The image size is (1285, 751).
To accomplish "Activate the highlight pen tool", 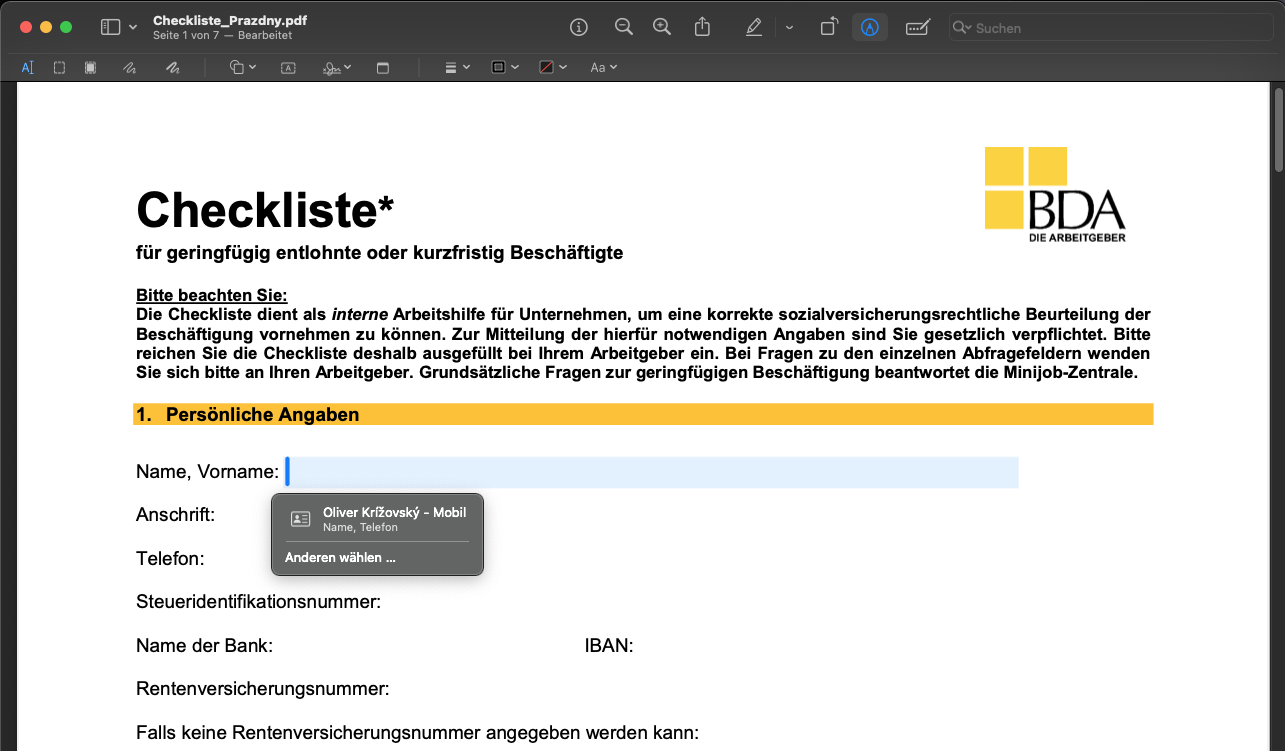I will [x=754, y=27].
